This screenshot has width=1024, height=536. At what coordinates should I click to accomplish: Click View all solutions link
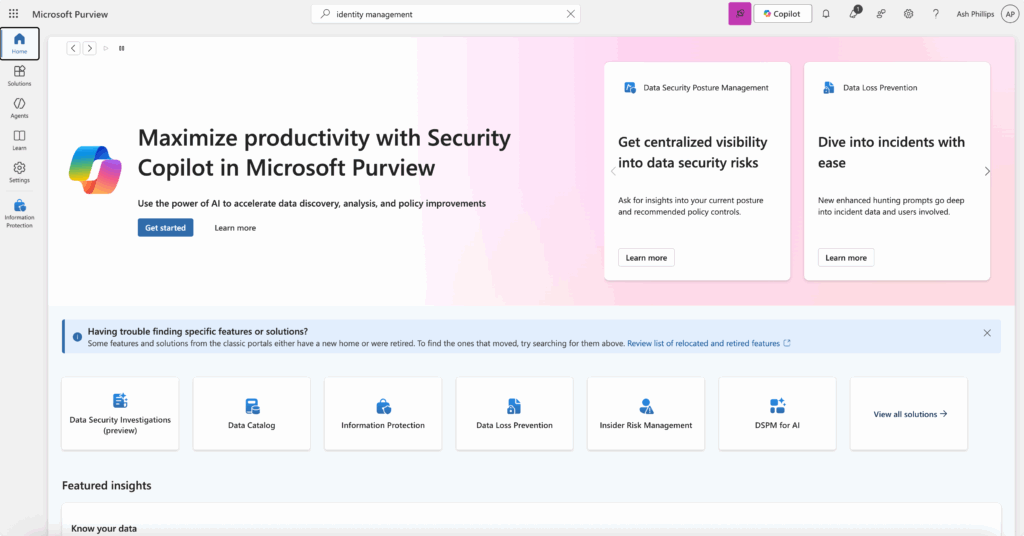point(910,414)
